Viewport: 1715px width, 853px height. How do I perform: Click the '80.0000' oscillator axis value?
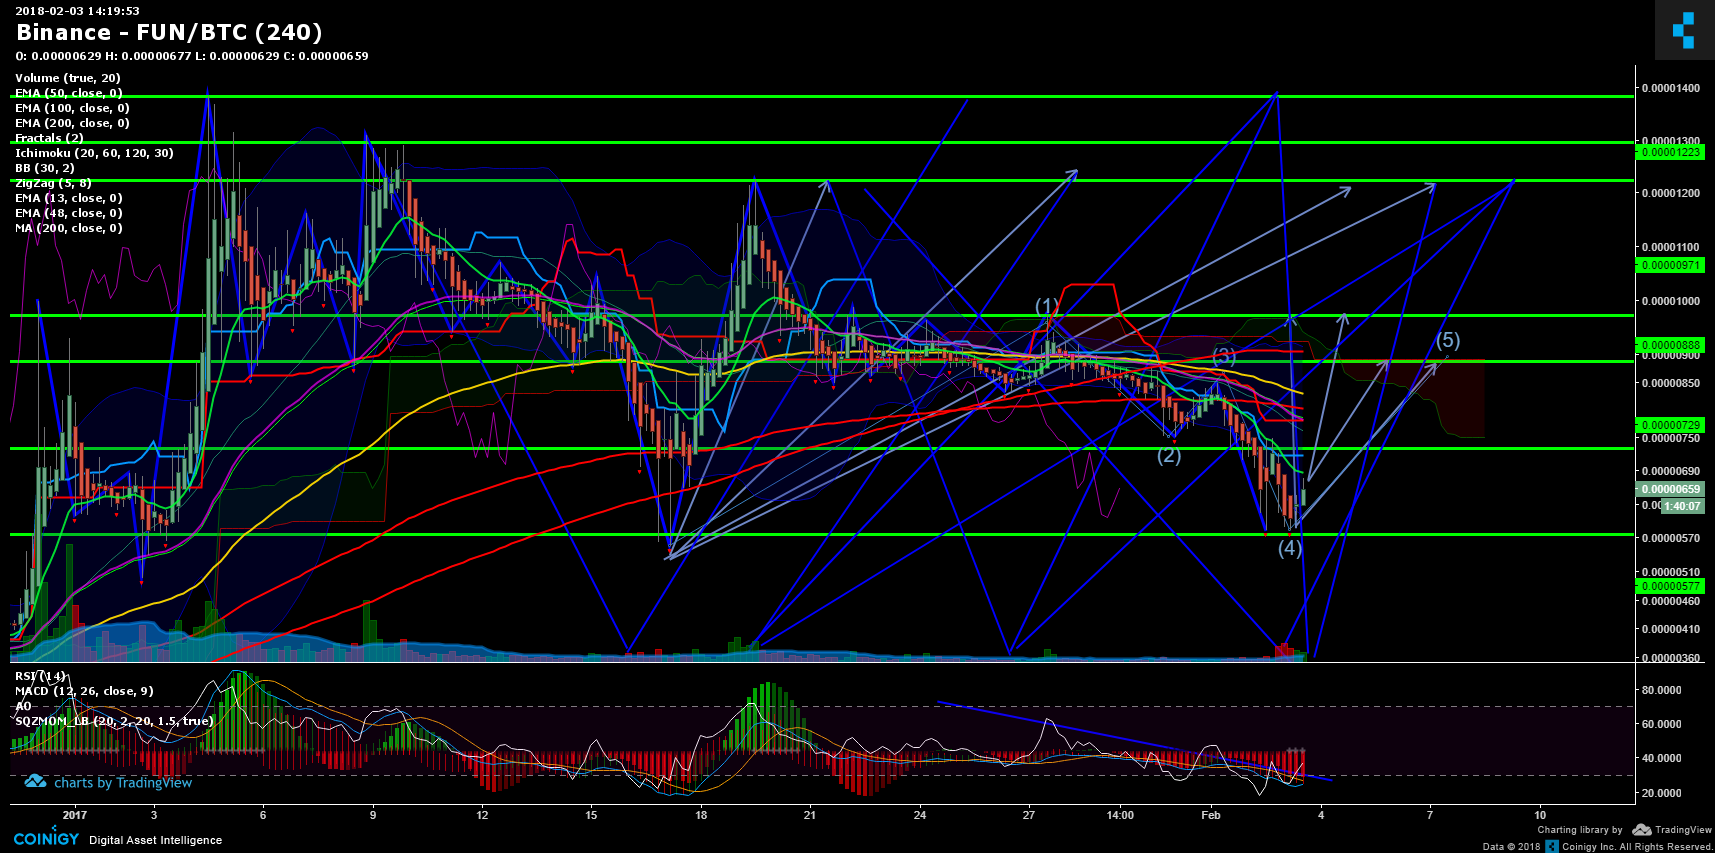(1661, 690)
